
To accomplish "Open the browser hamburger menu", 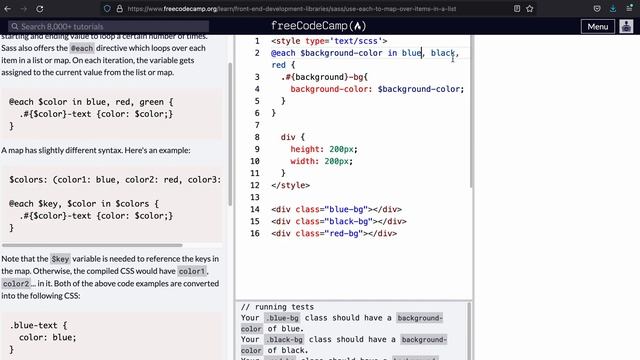I will [x=629, y=9].
